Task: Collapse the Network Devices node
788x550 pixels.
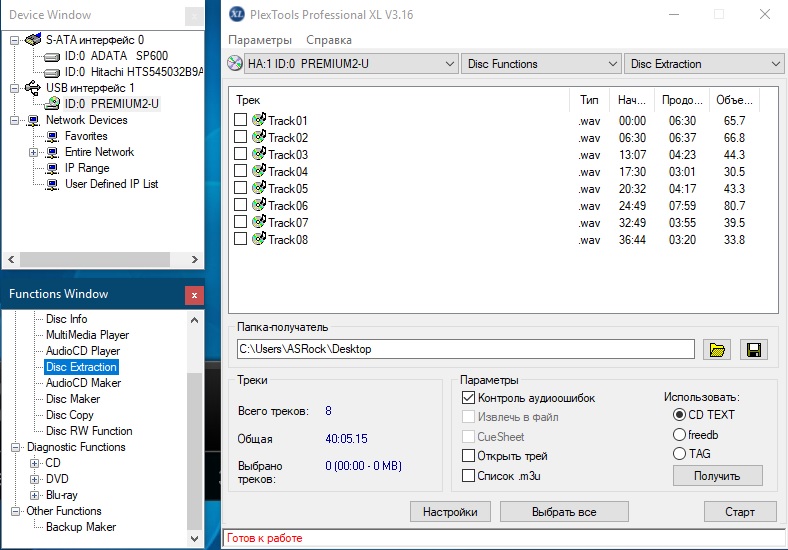Action: coord(15,120)
